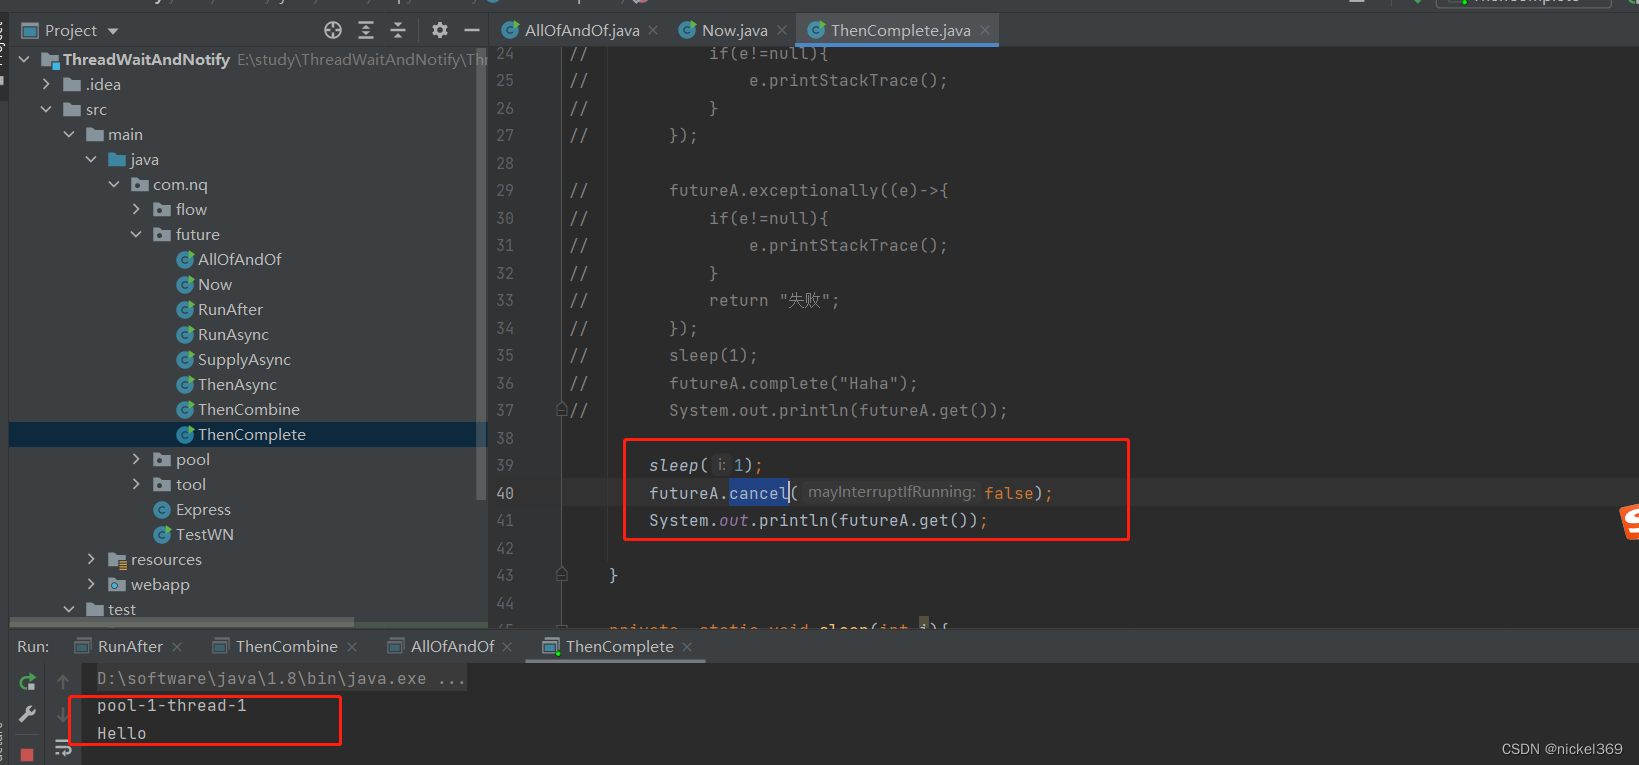Switch to AllOfAndOf.java editor tab
Screen dimensions: 1639x765
[581, 30]
